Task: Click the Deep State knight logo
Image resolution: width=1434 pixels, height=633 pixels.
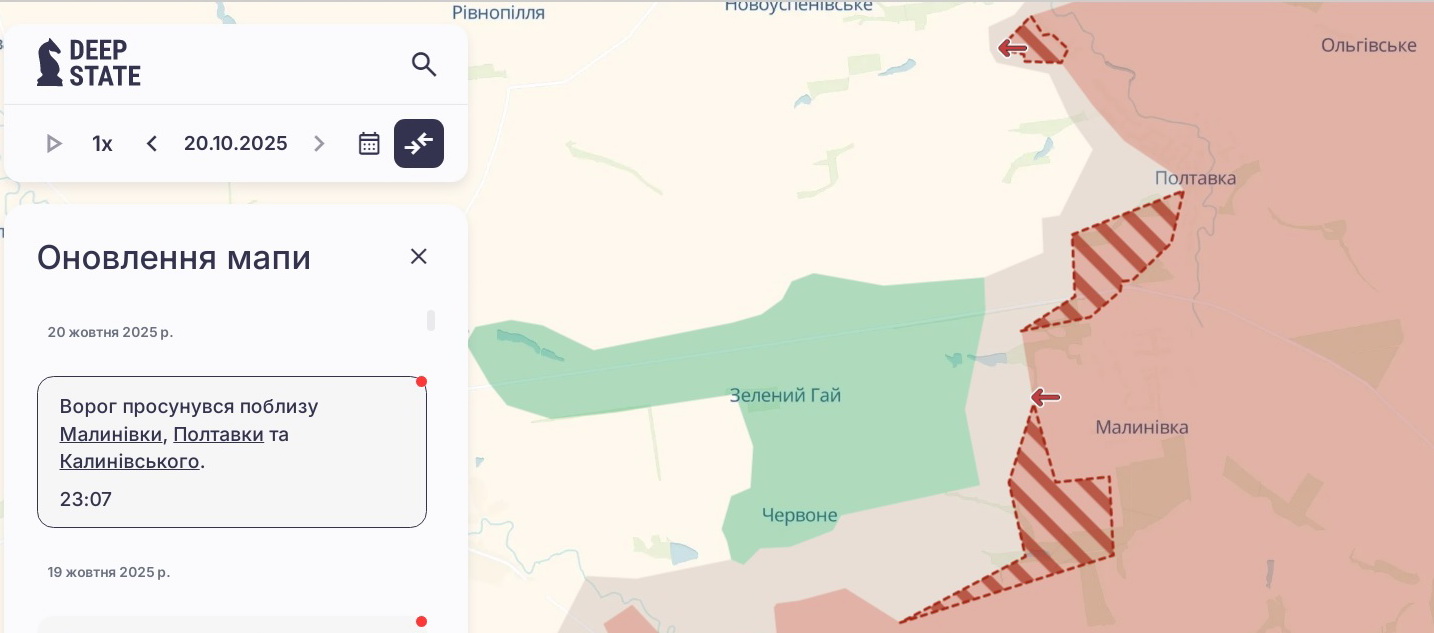Action: point(88,63)
